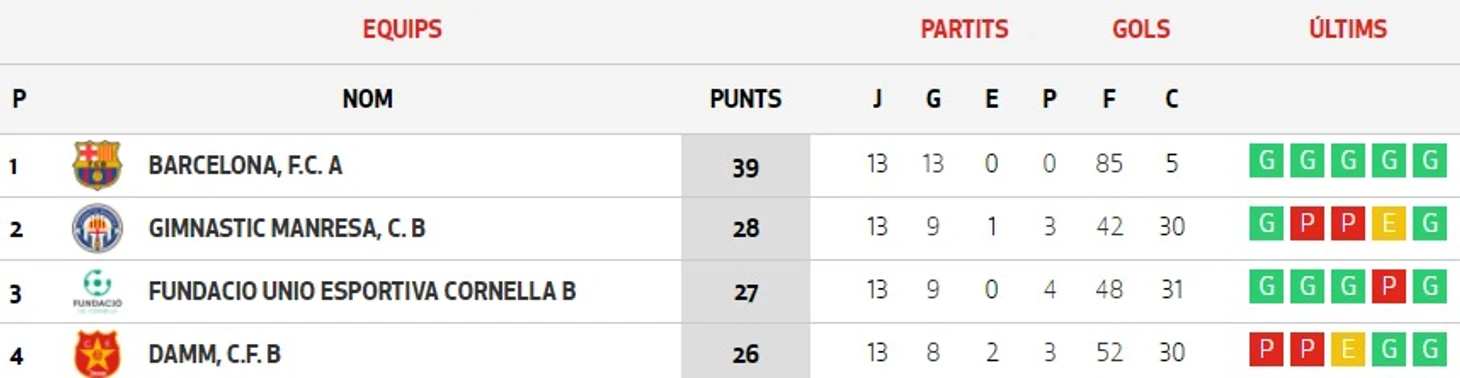Select Damm's yellow E result badge

click(1347, 350)
